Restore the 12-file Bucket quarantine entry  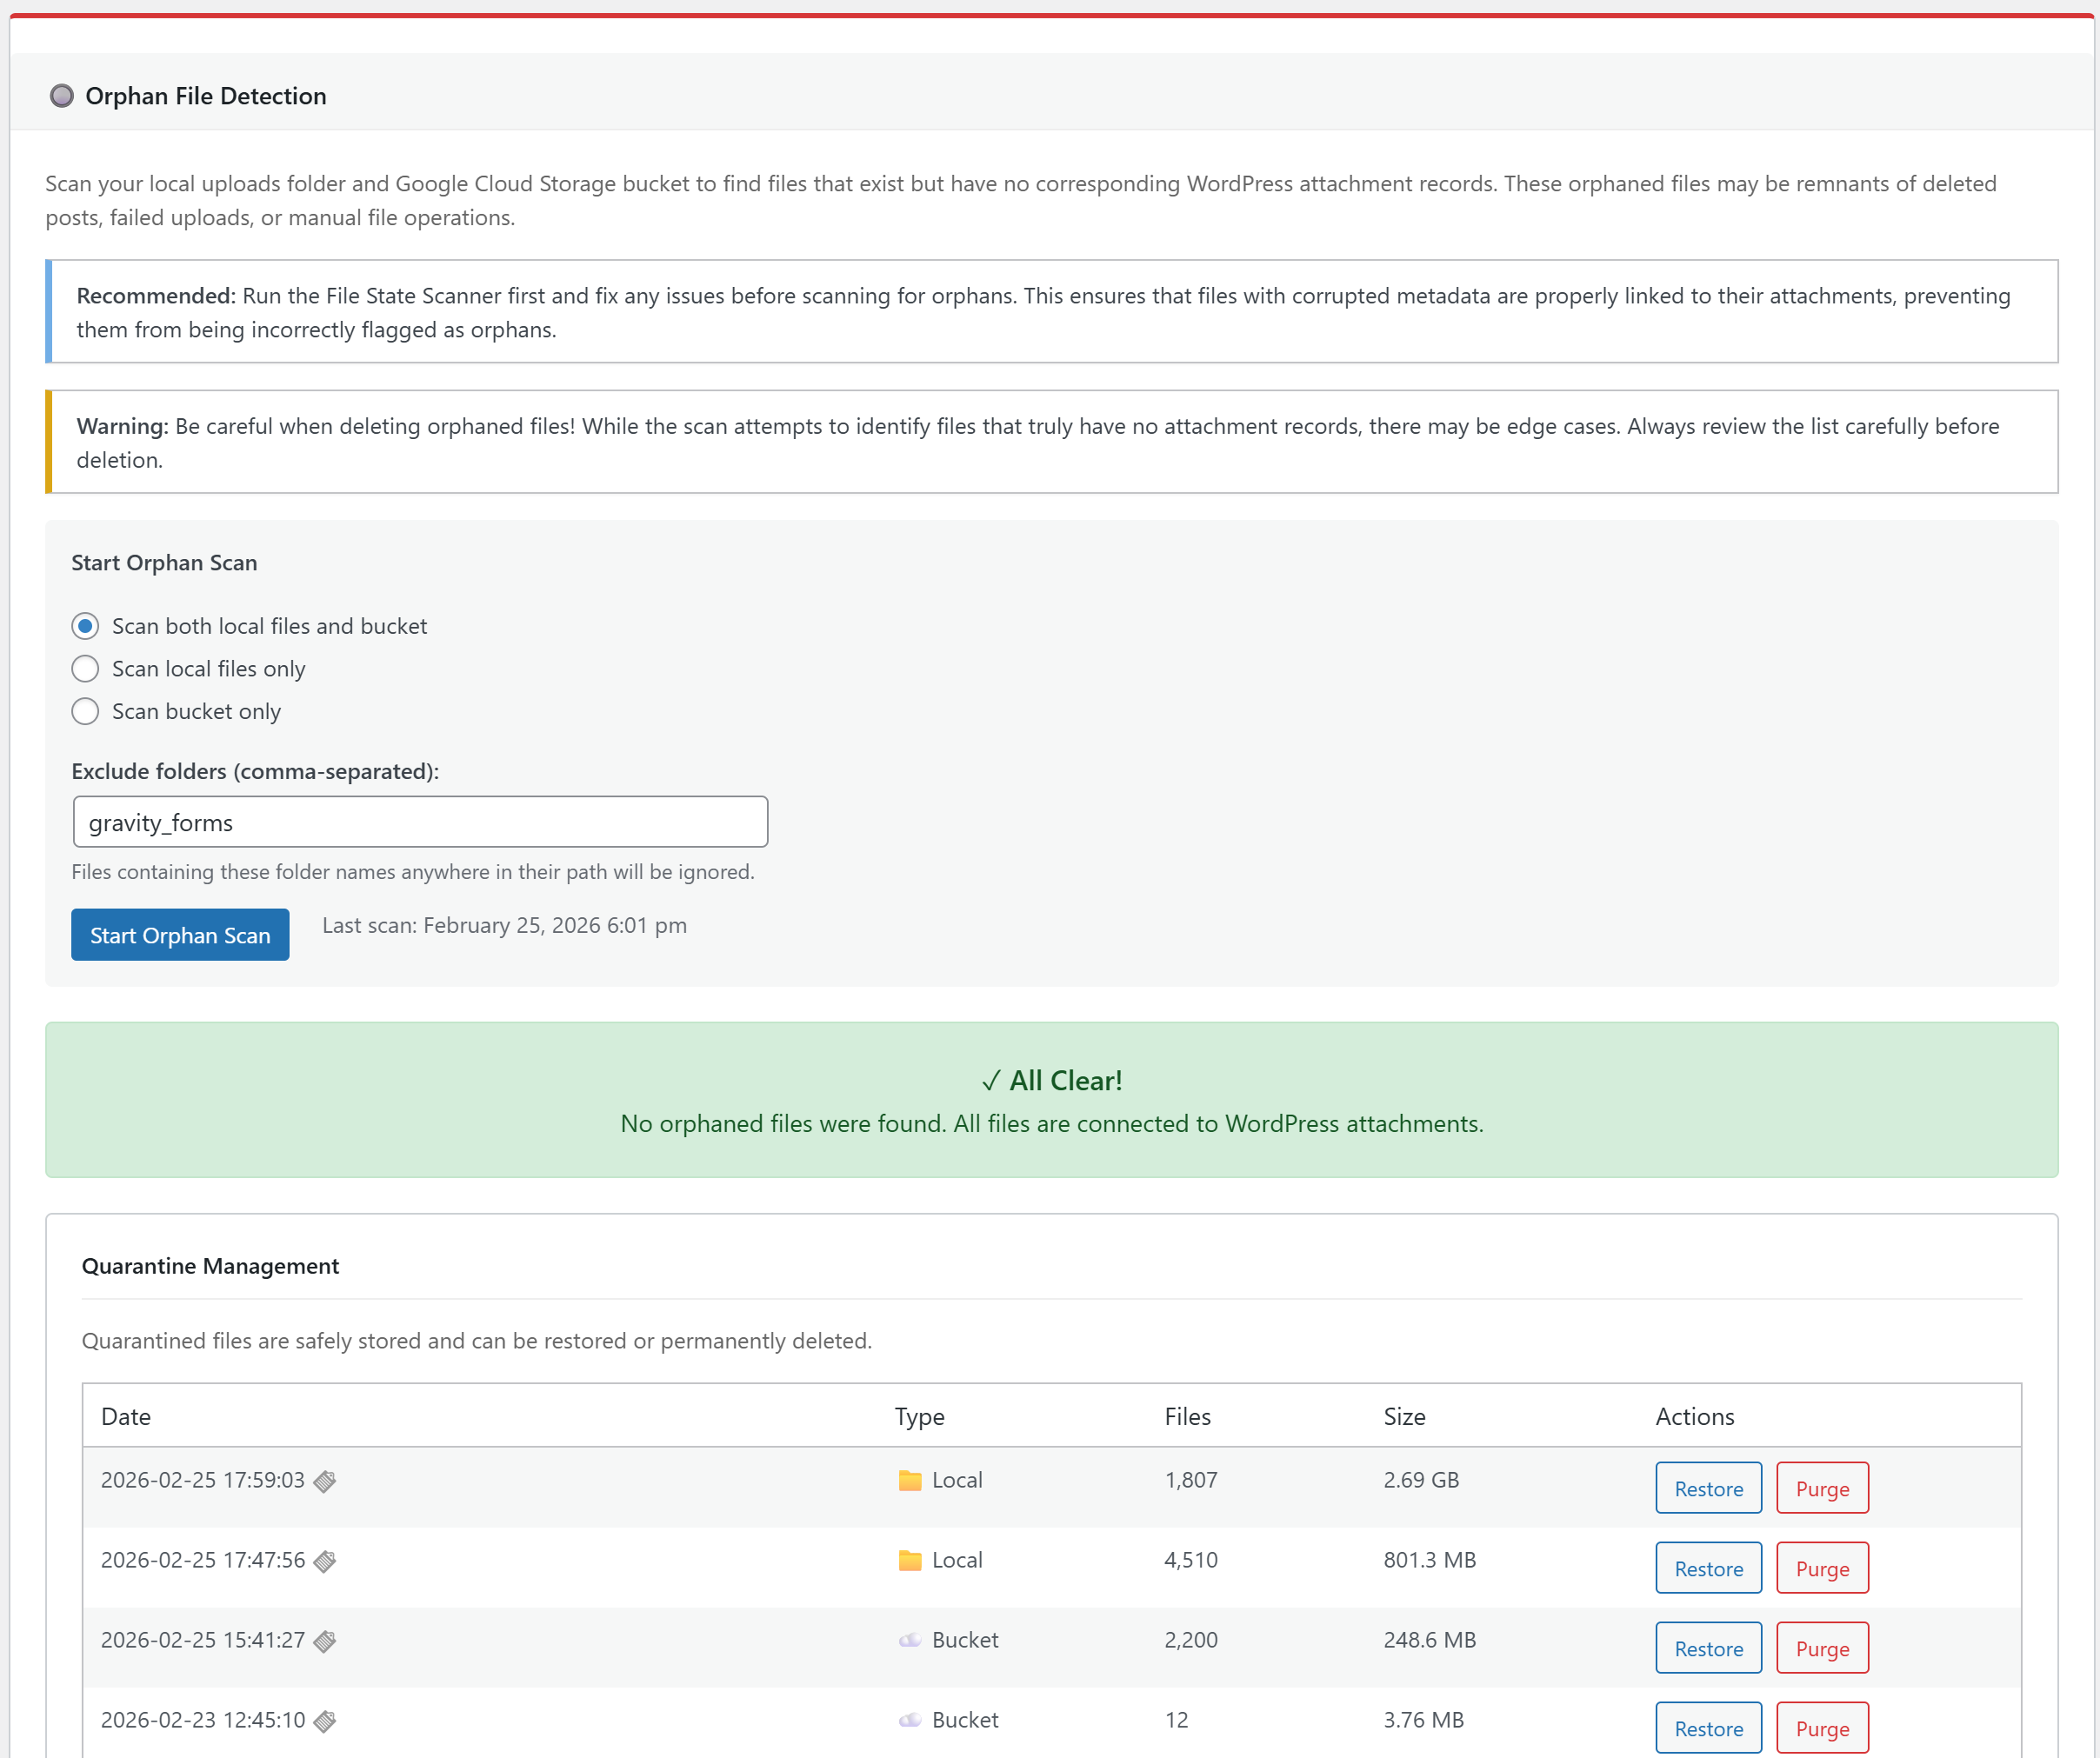(x=1707, y=1727)
